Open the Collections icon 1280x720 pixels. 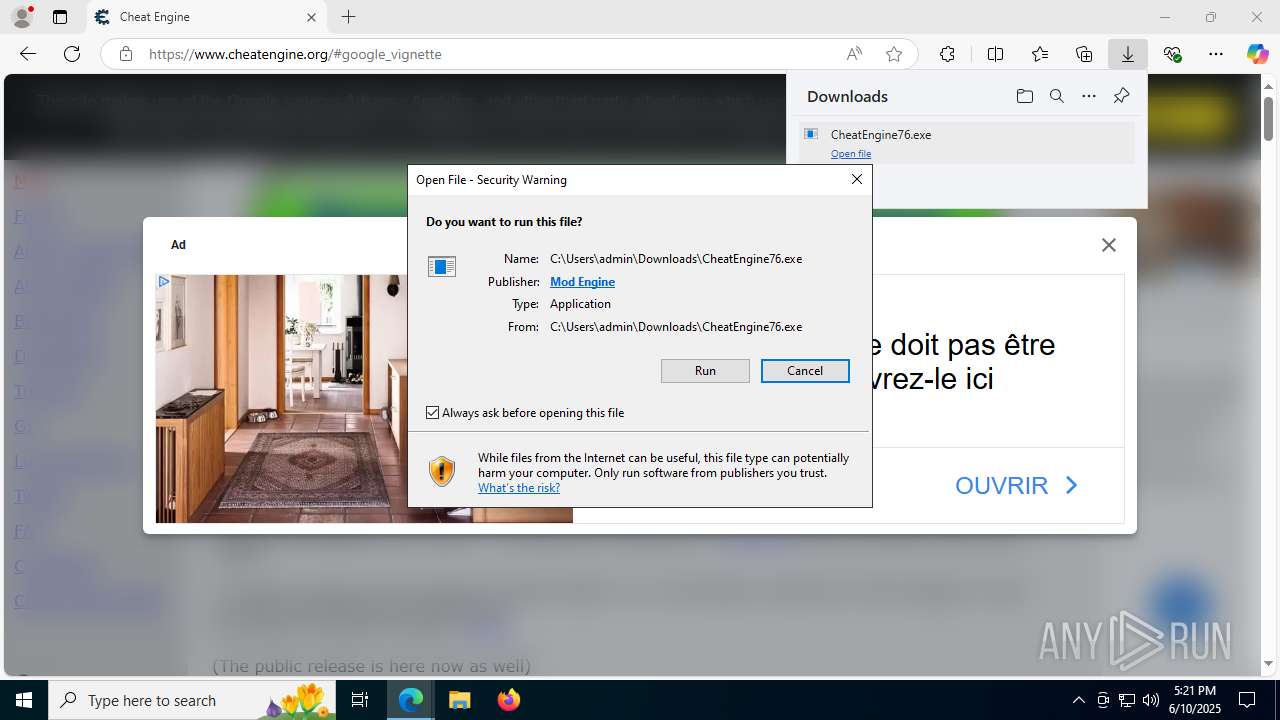click(x=1084, y=54)
